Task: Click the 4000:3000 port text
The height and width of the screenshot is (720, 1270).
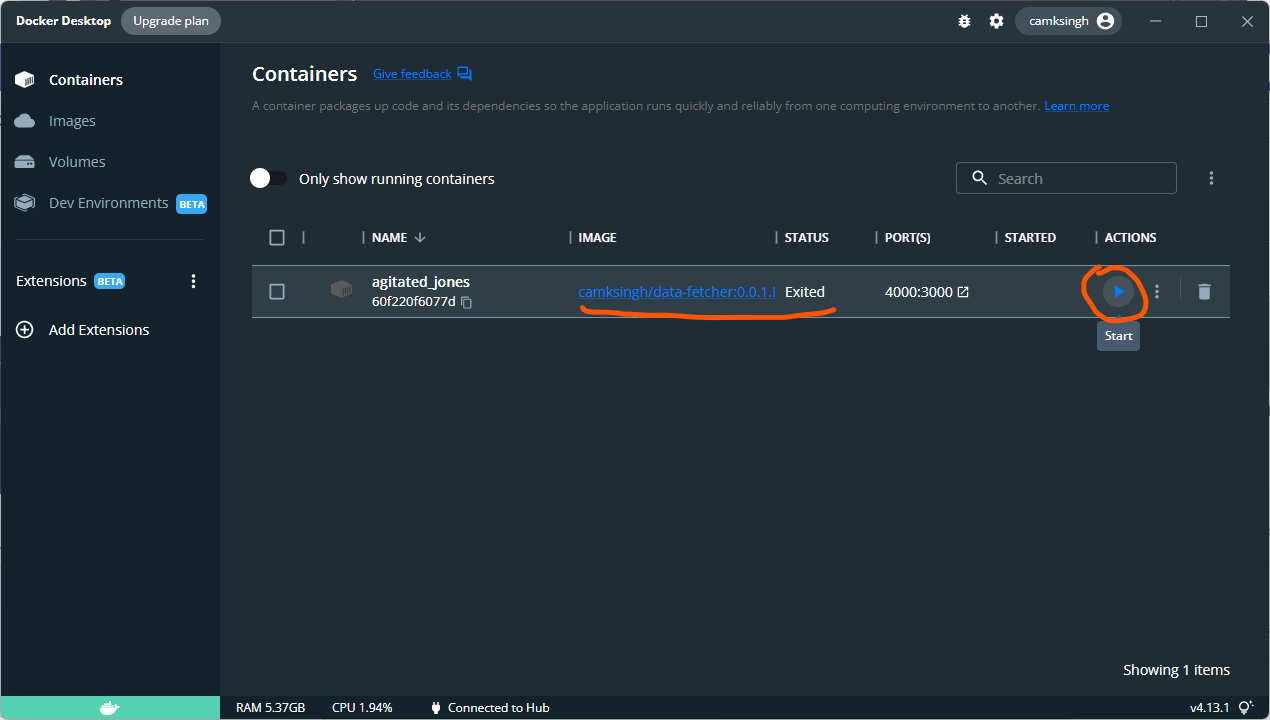Action: pos(919,292)
